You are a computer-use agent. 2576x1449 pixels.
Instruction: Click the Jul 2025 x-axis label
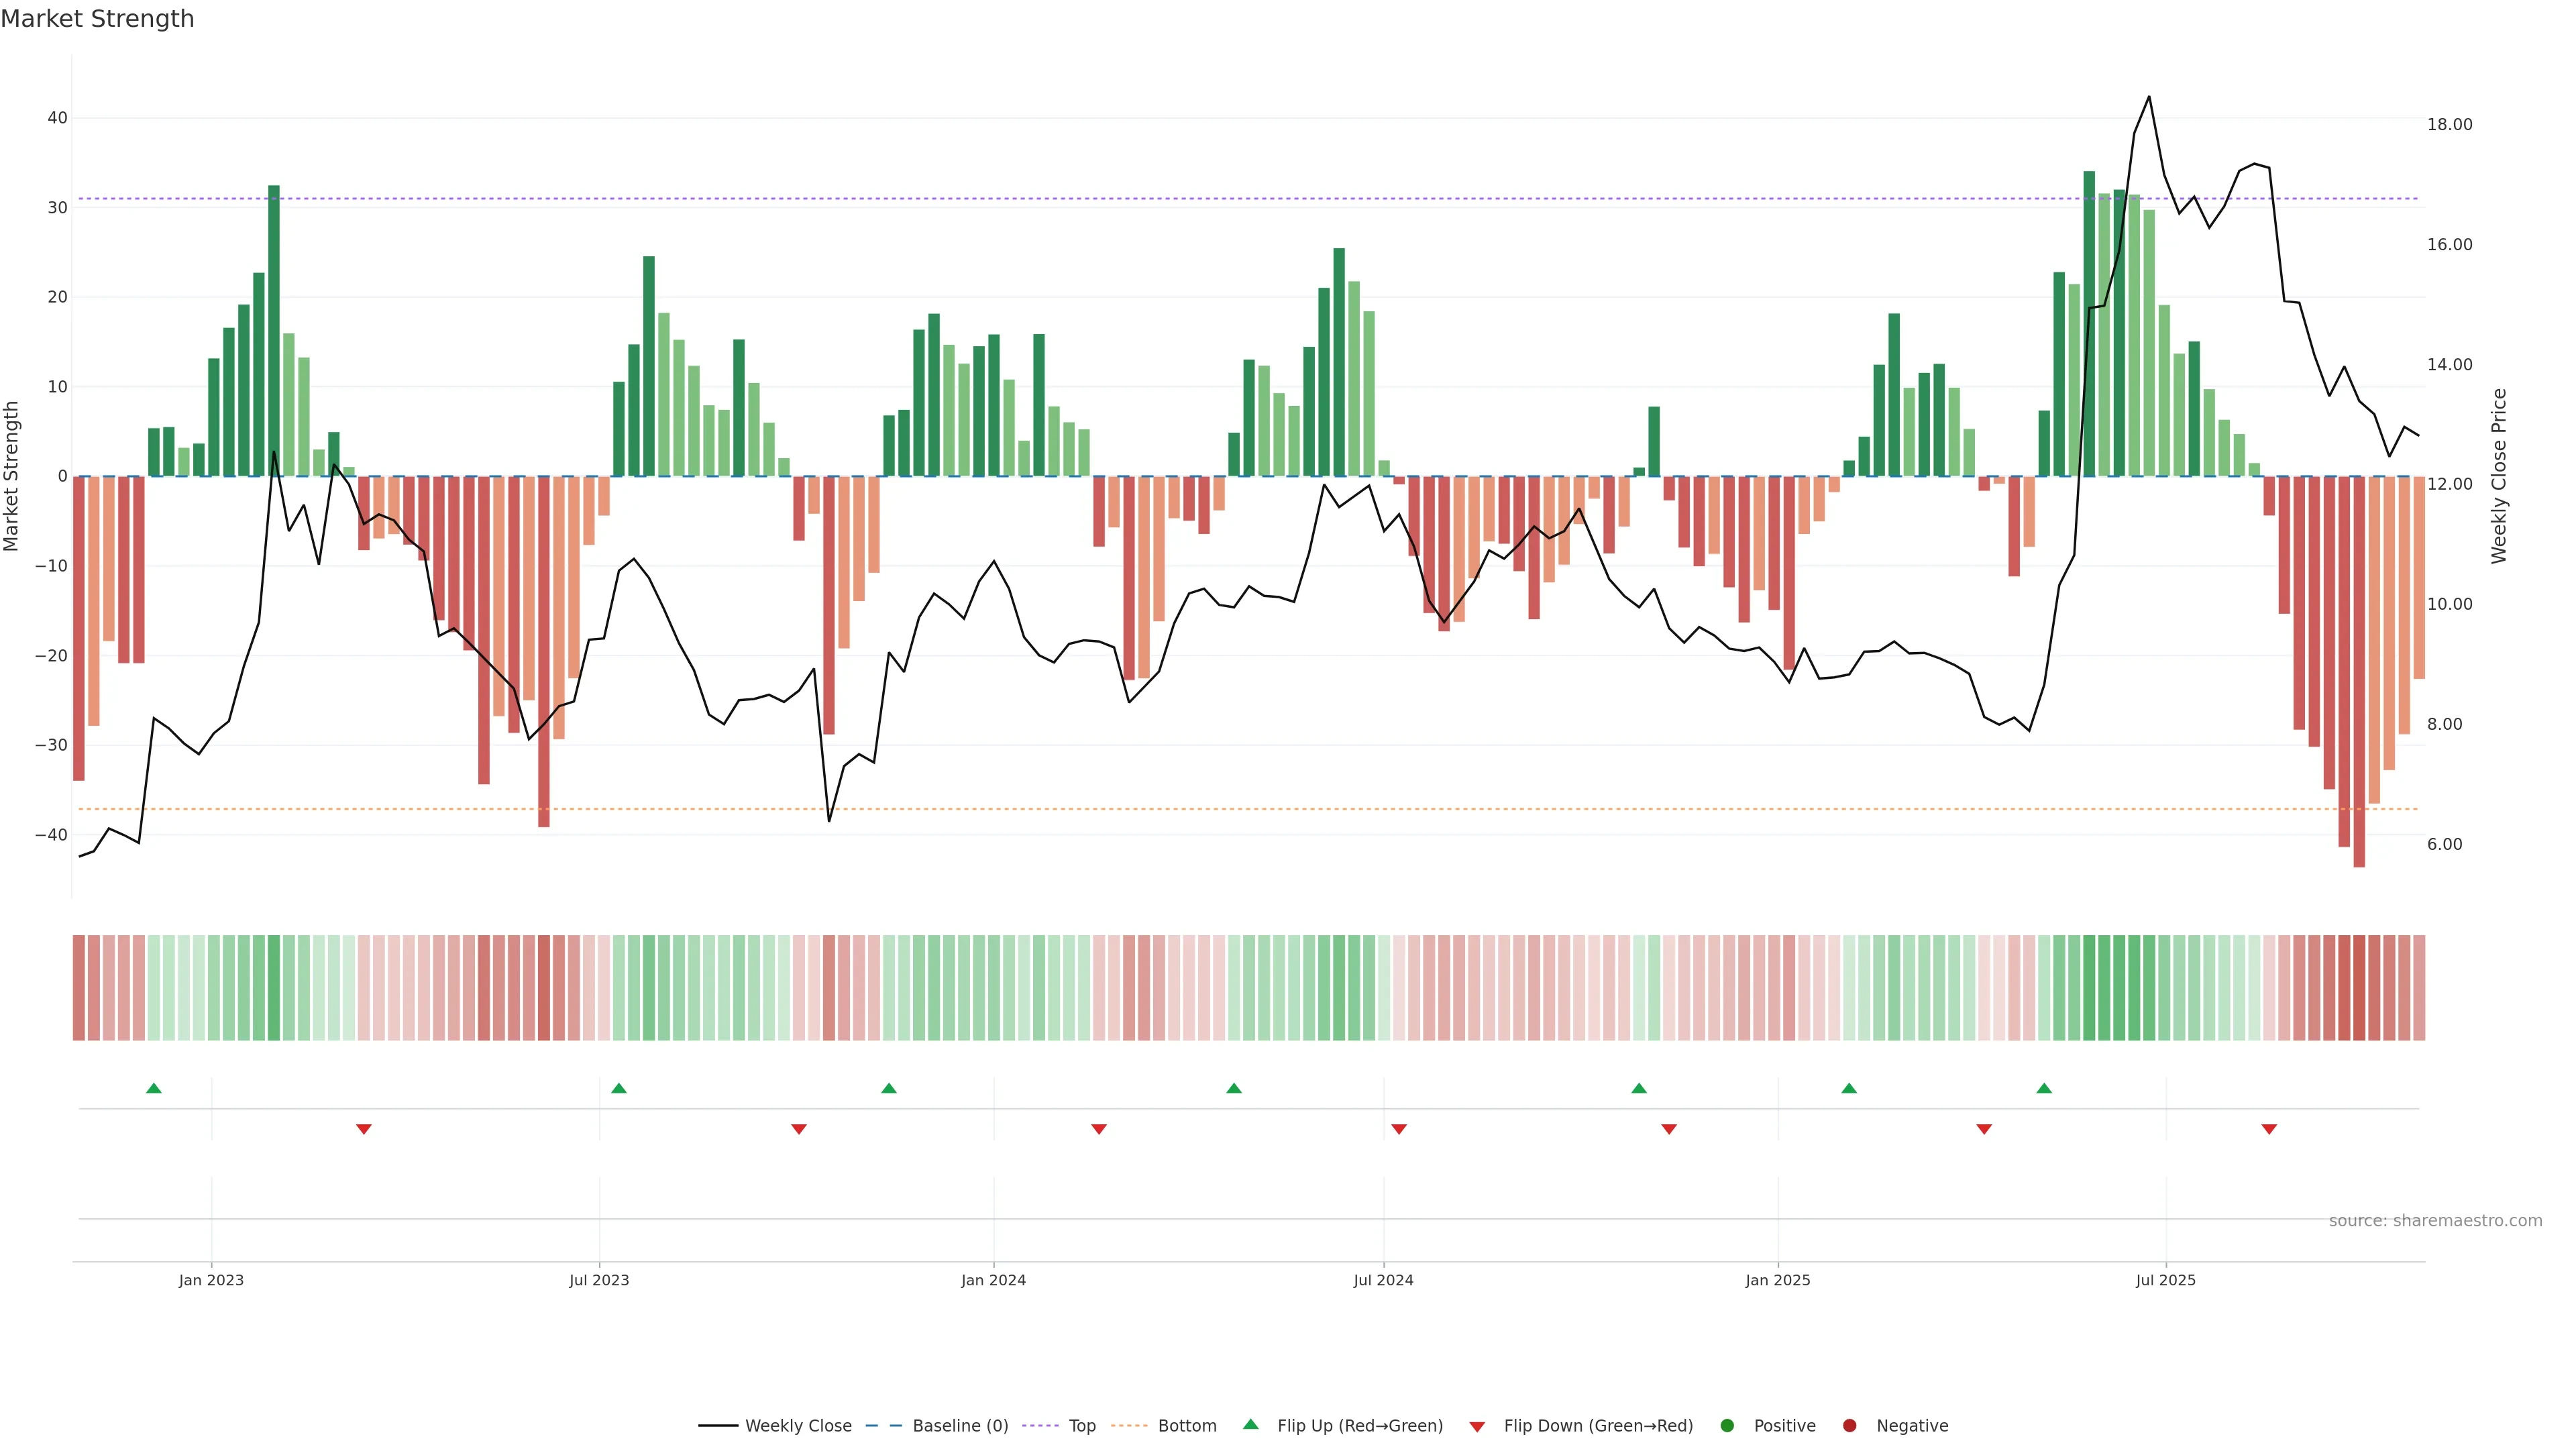[x=2165, y=1280]
